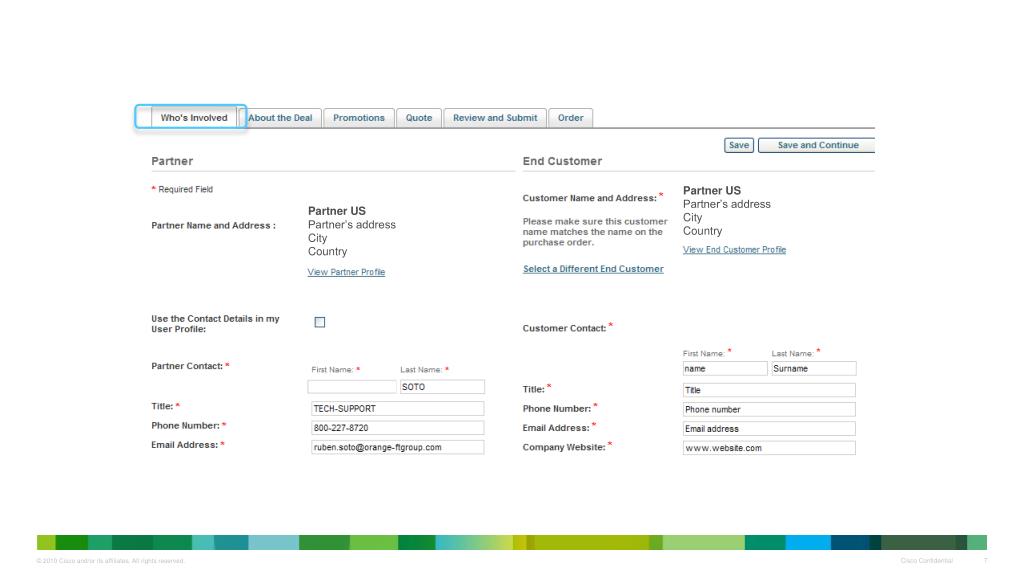Click the 'Partner' section heading
Image resolution: width=1024 pixels, height=576 pixels.
[x=172, y=161]
